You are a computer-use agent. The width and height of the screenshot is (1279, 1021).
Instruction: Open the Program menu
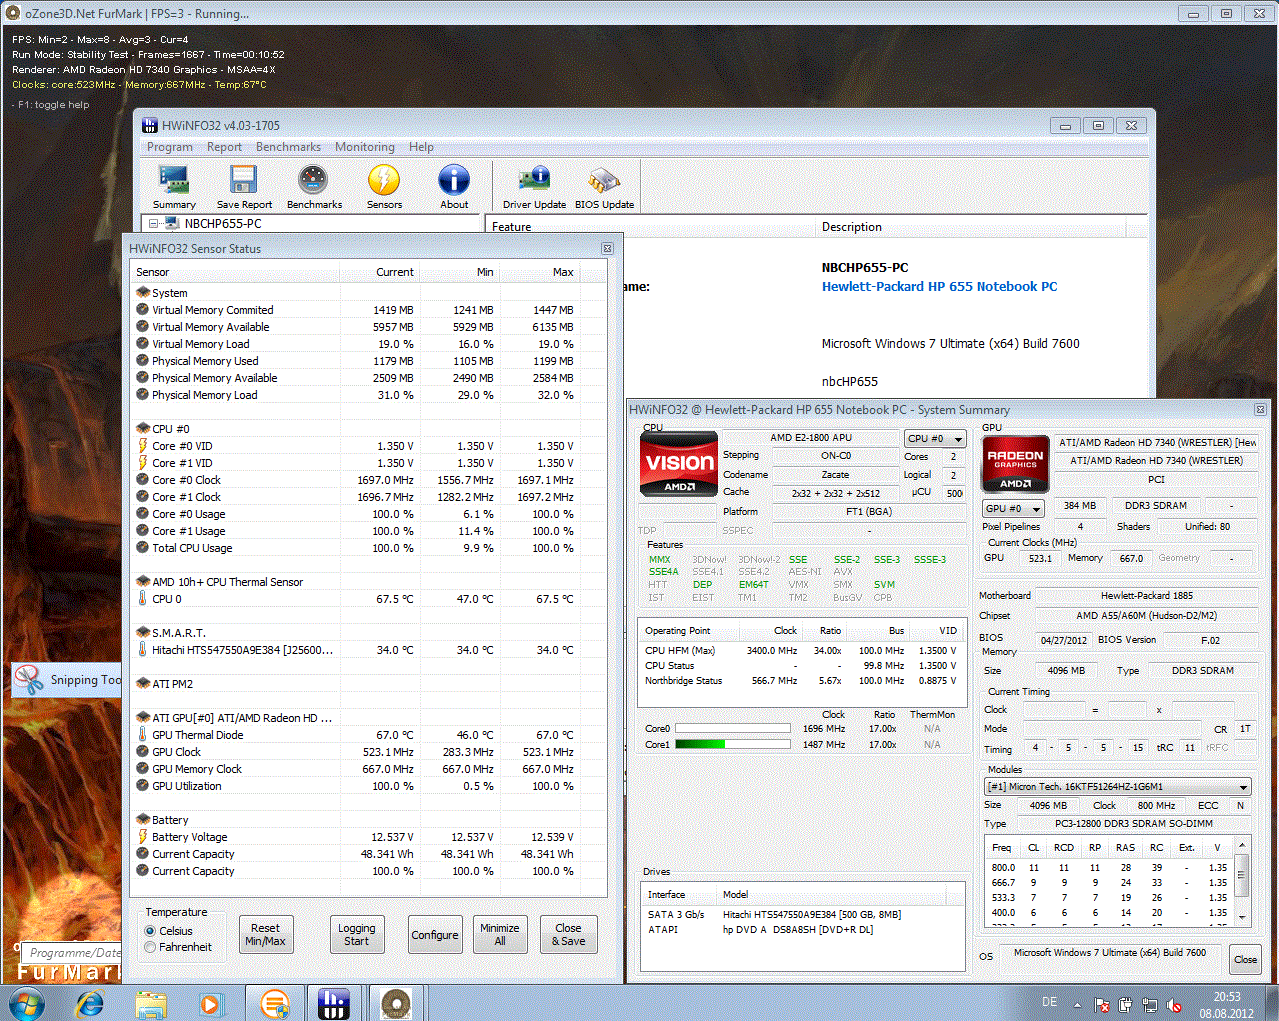tap(170, 147)
